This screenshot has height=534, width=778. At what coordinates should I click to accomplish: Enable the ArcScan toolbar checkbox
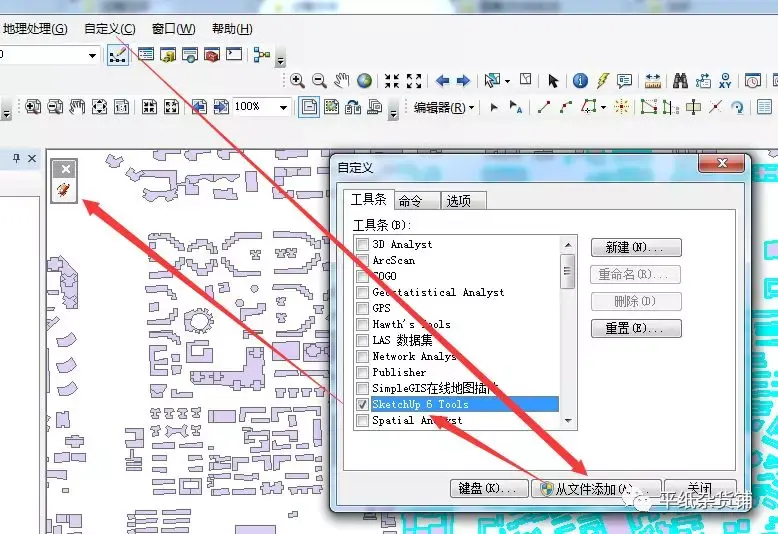tap(362, 260)
